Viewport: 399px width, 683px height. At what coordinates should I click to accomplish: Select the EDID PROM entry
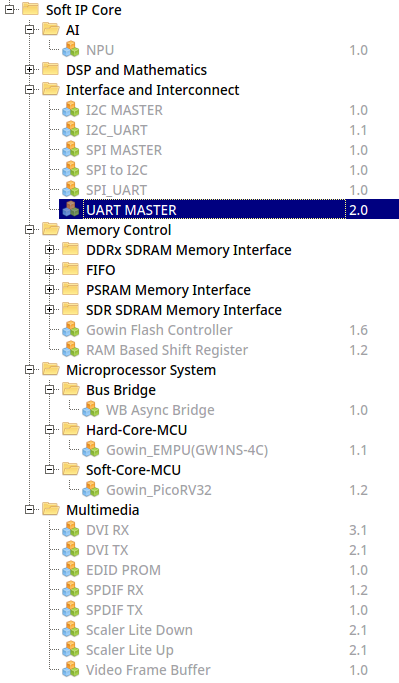(x=123, y=570)
